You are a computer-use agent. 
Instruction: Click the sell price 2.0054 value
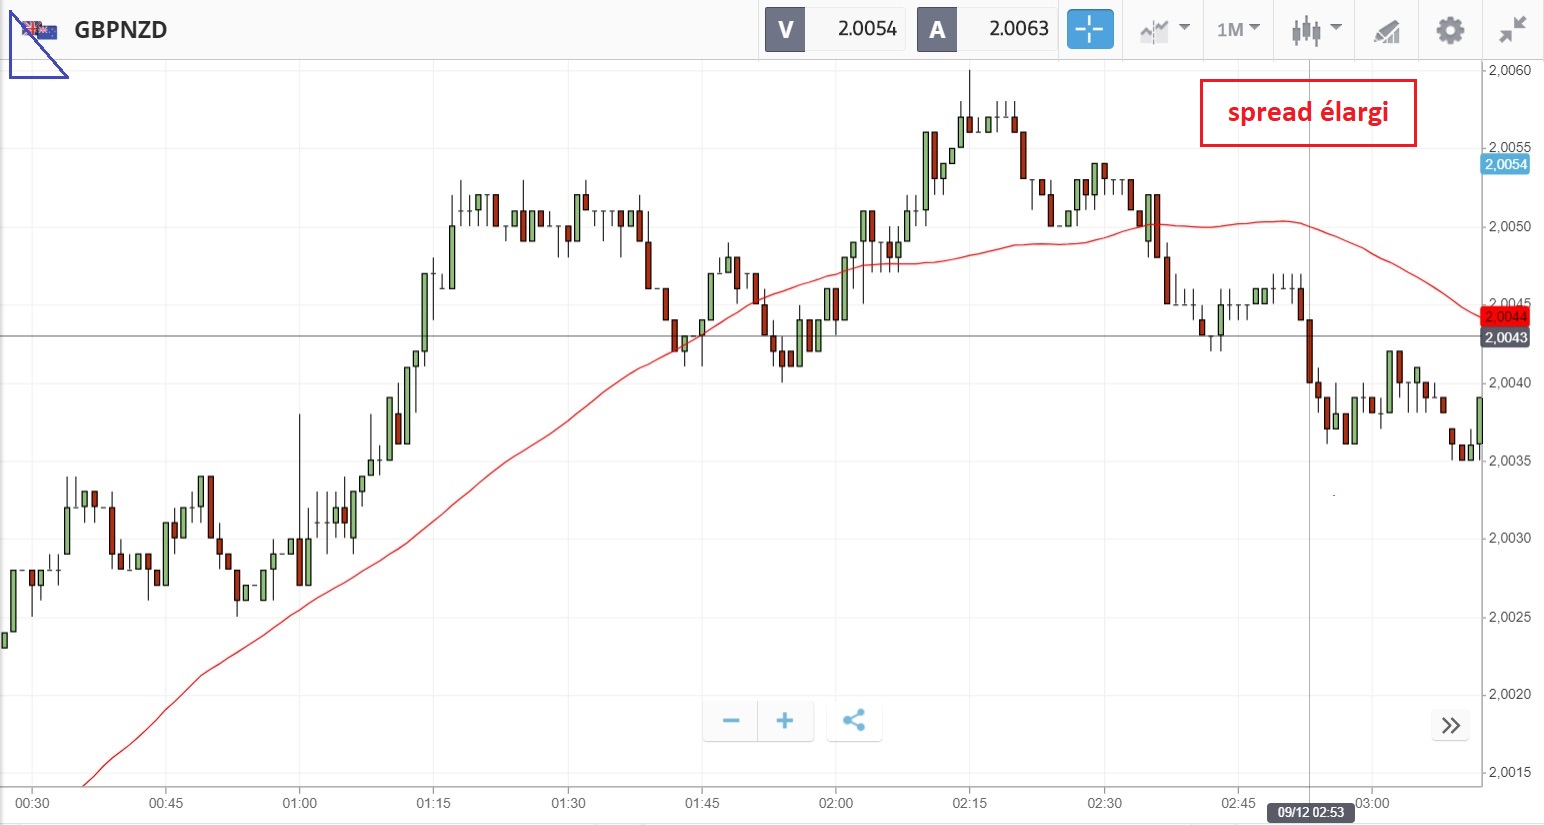[x=866, y=29]
